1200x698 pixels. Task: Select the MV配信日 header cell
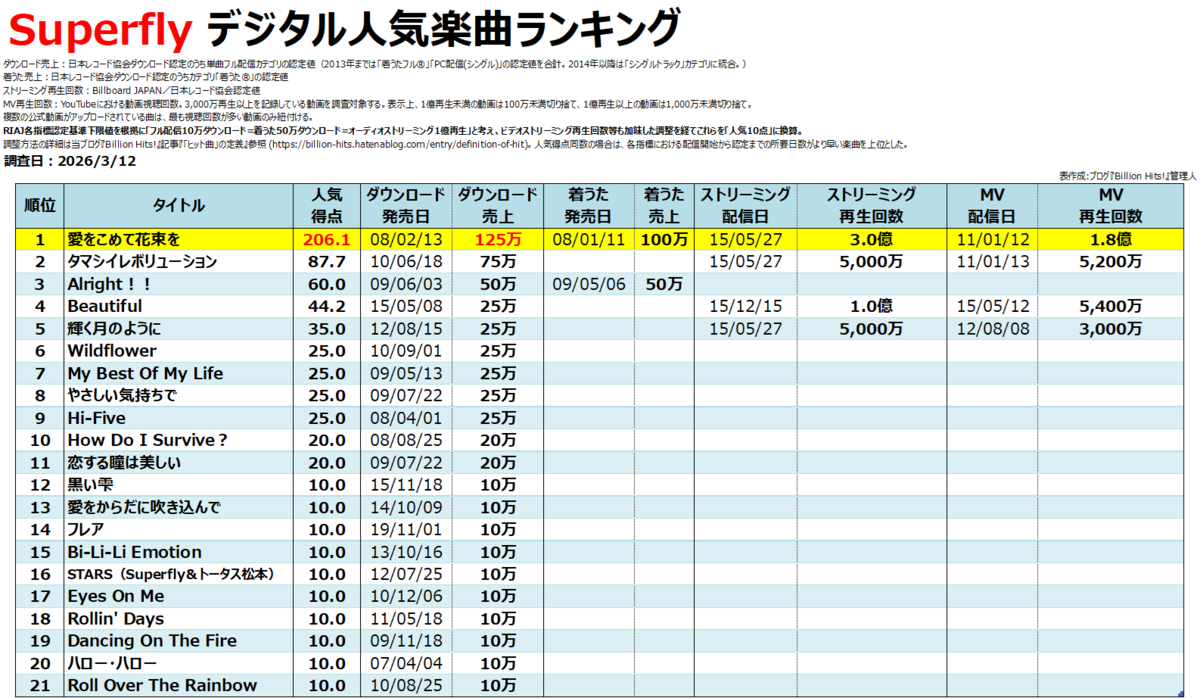click(992, 205)
